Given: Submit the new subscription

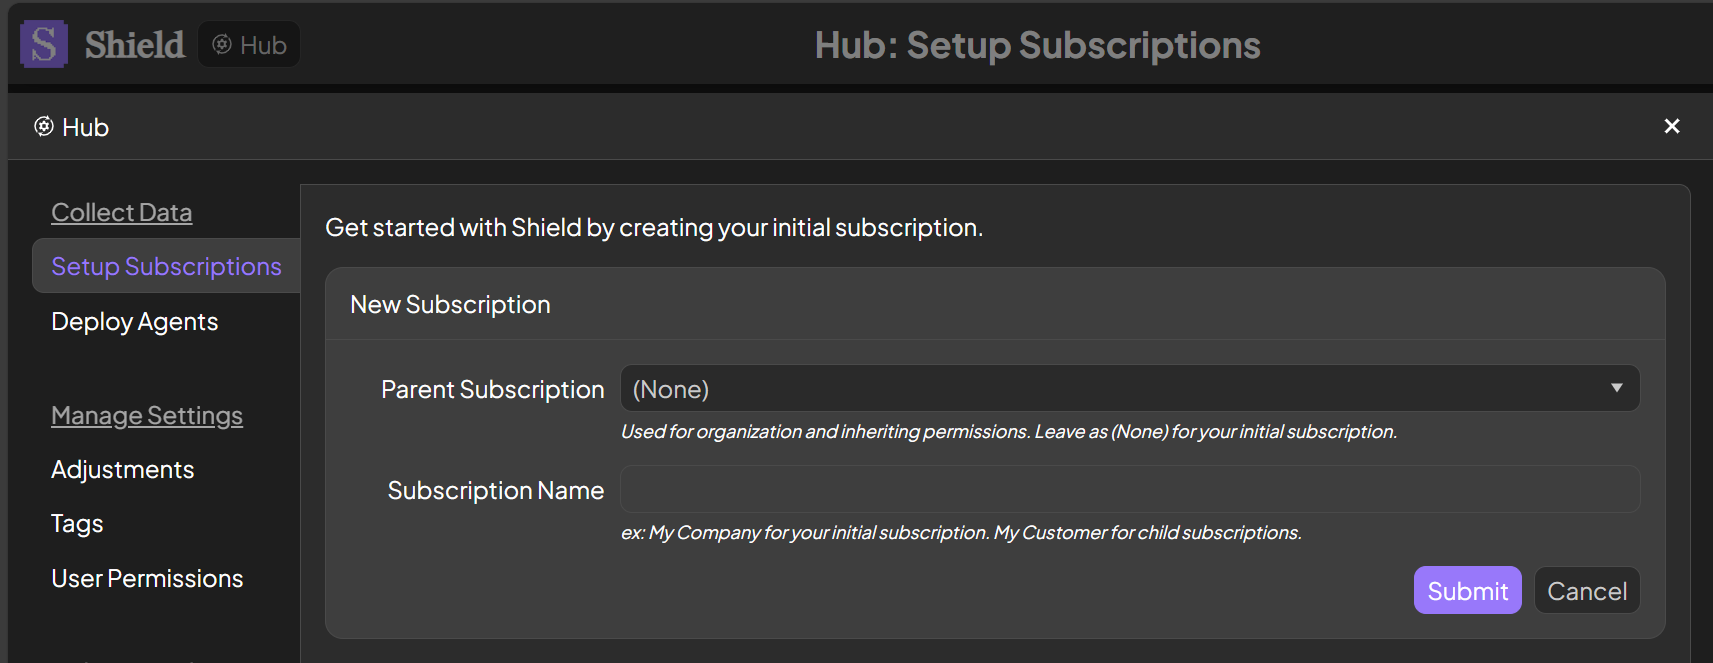Looking at the screenshot, I should pos(1467,590).
